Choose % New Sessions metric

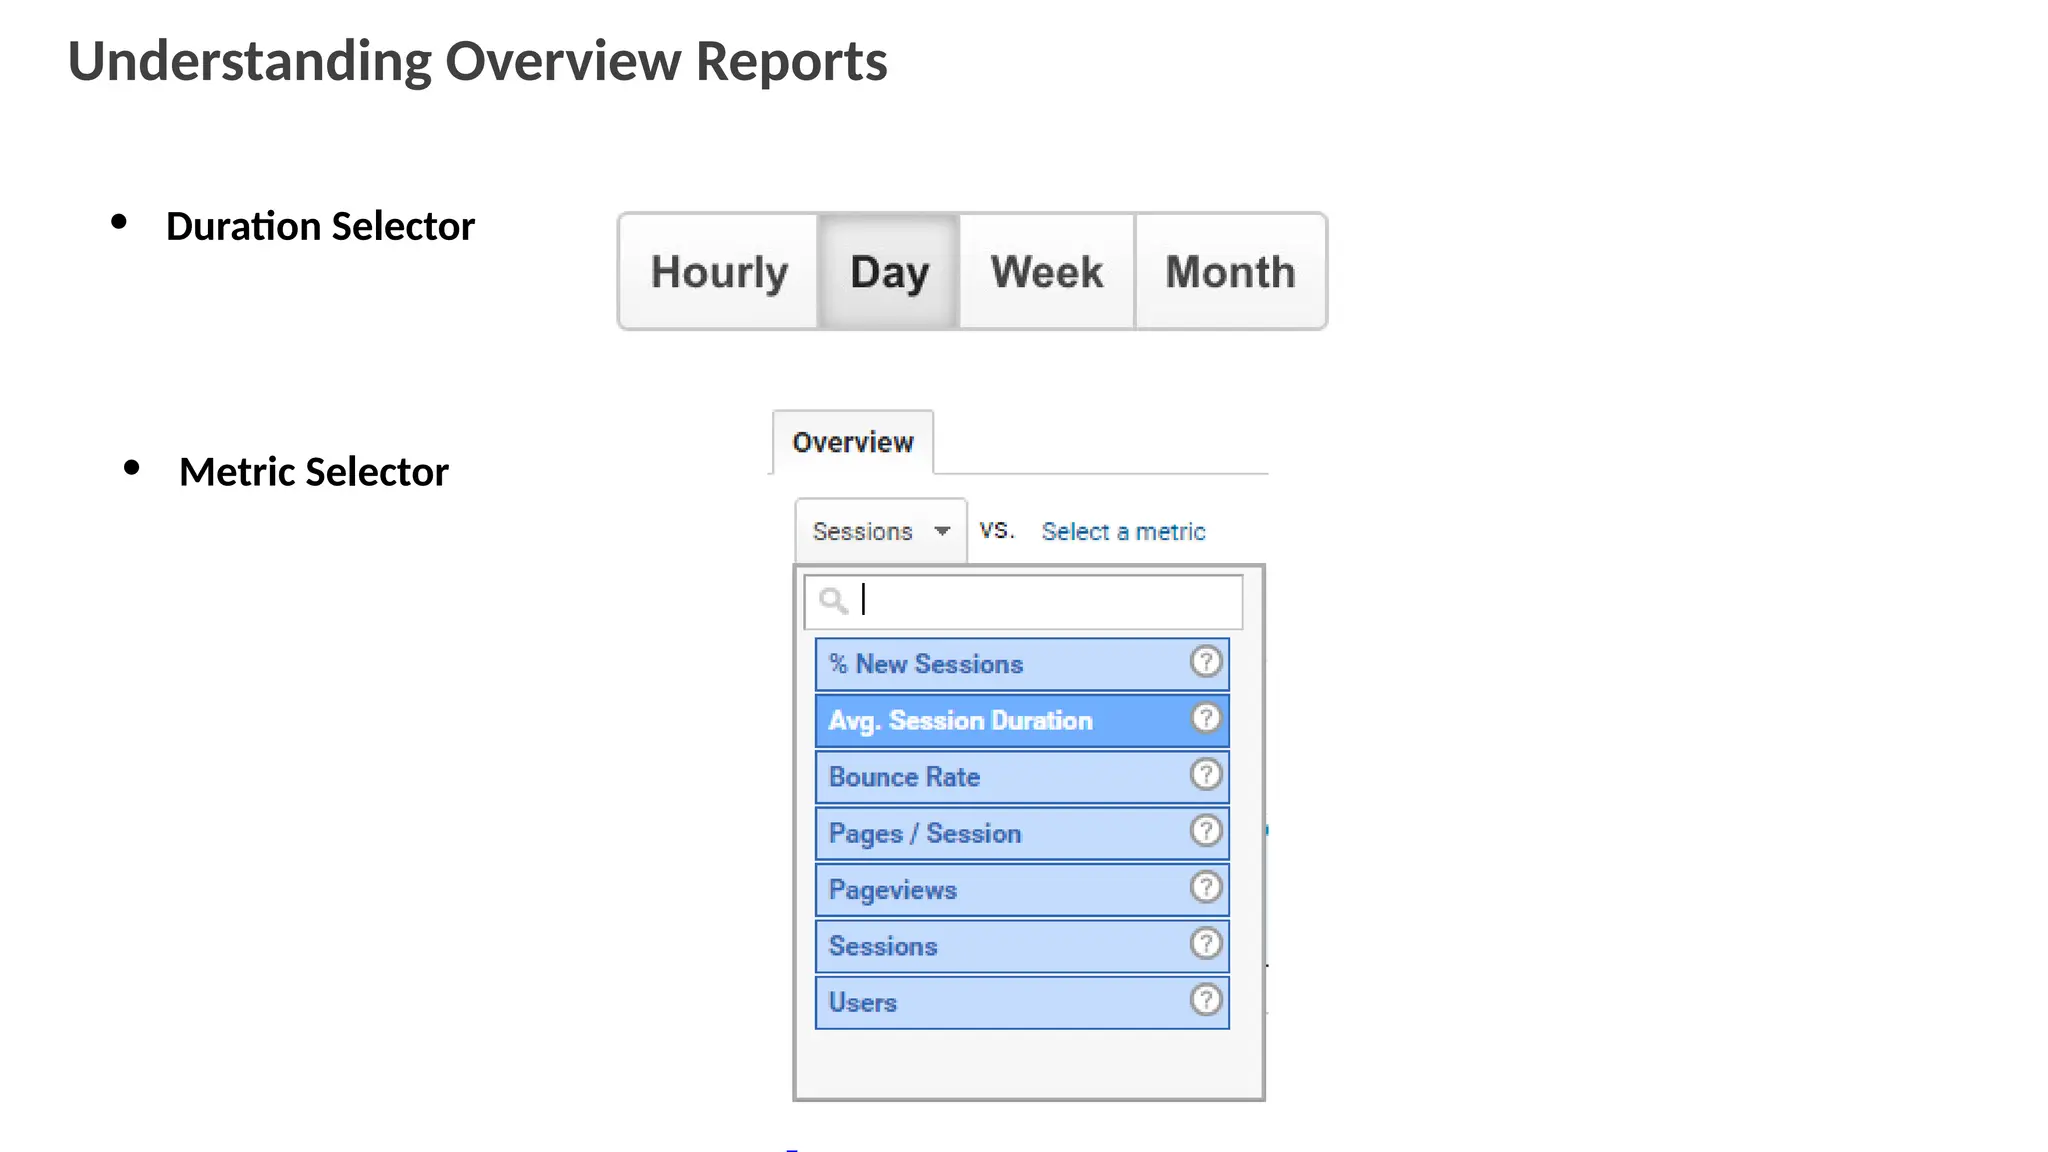point(1022,664)
